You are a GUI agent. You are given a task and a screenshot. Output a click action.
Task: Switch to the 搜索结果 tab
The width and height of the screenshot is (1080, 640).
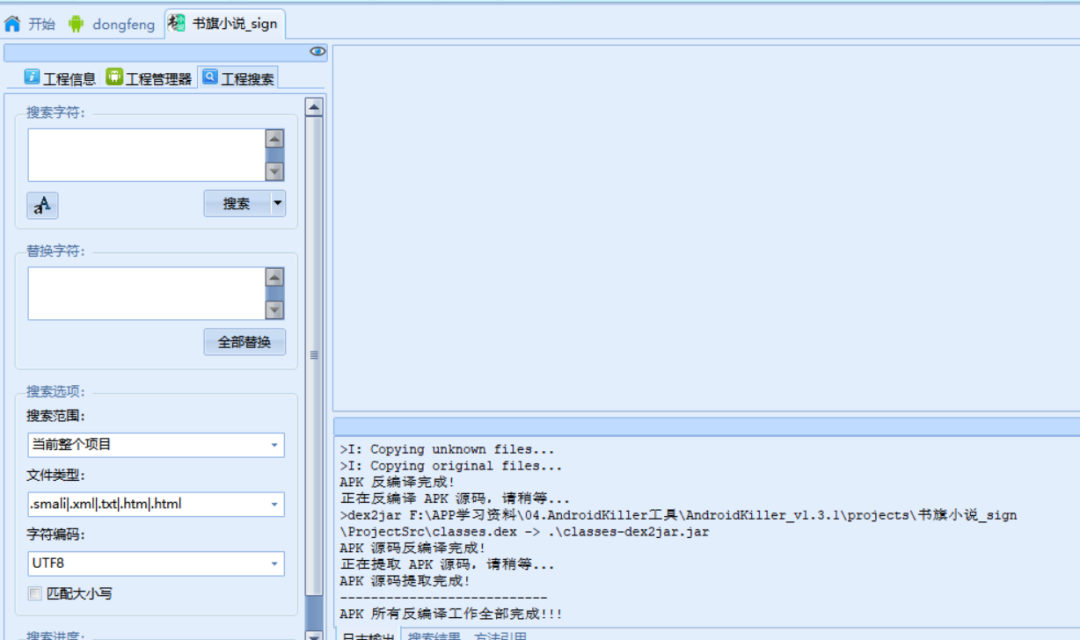coord(434,635)
